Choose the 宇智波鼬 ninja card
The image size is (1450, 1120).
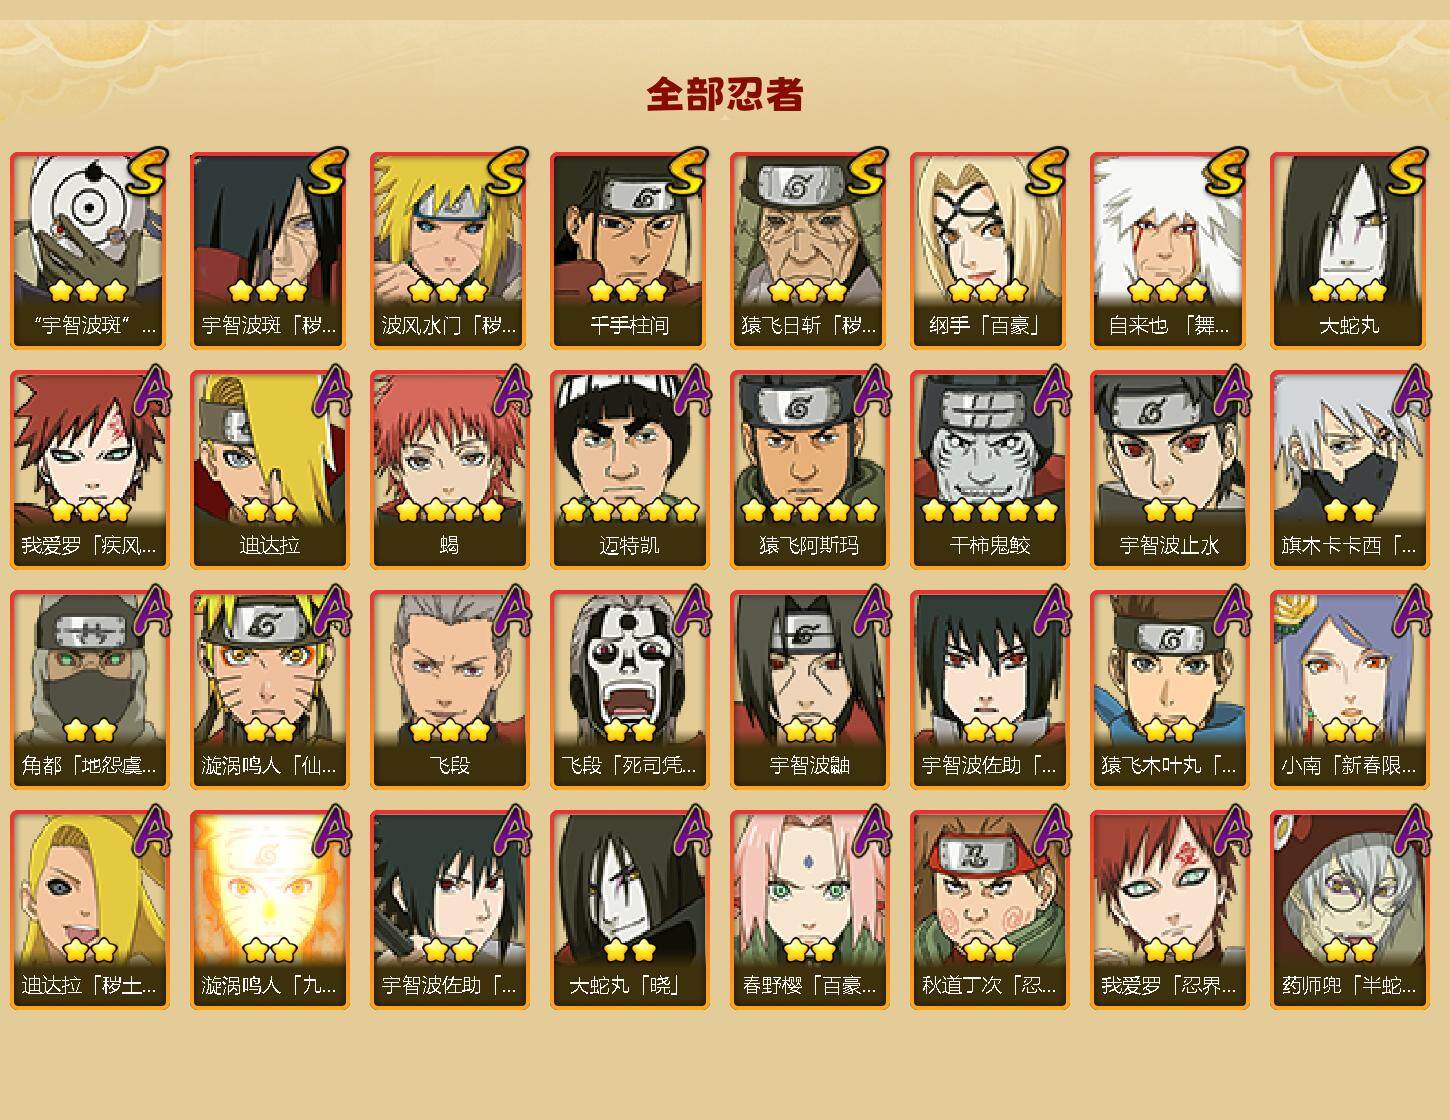809,690
